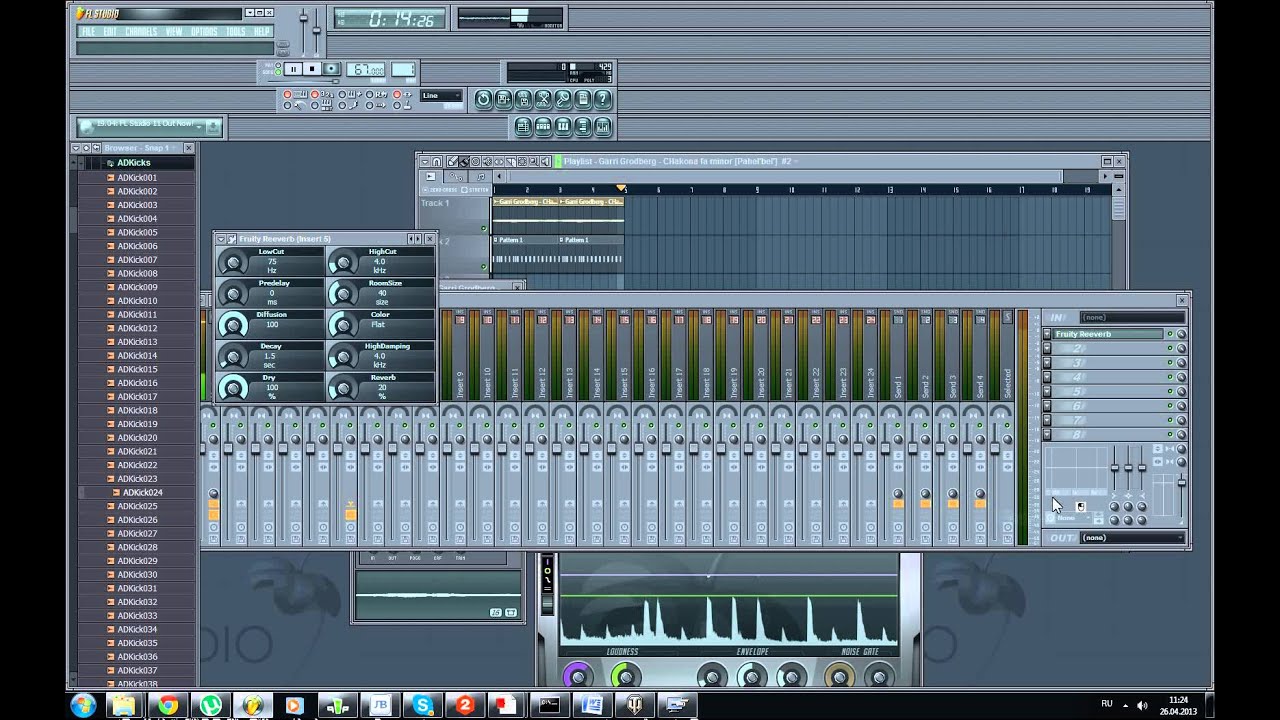Open Fruity Reeverb window options menu arrow
1280x720 pixels.
pos(221,239)
